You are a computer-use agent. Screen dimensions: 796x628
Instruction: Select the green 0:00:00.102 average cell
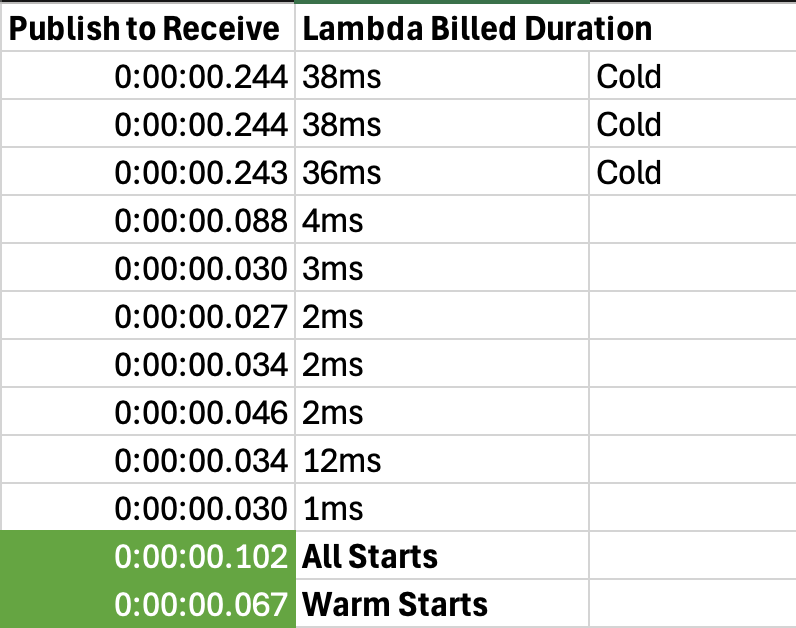click(x=202, y=557)
